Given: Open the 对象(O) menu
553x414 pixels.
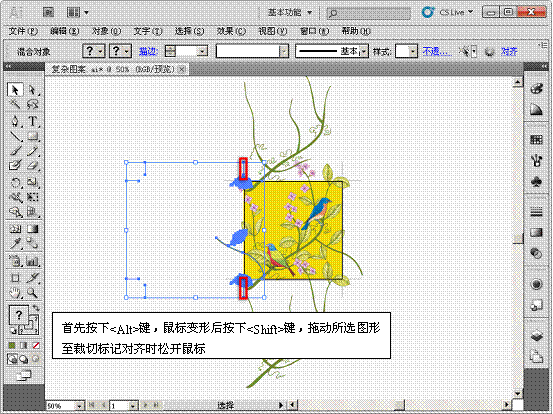Looking at the screenshot, I should pyautogui.click(x=106, y=31).
